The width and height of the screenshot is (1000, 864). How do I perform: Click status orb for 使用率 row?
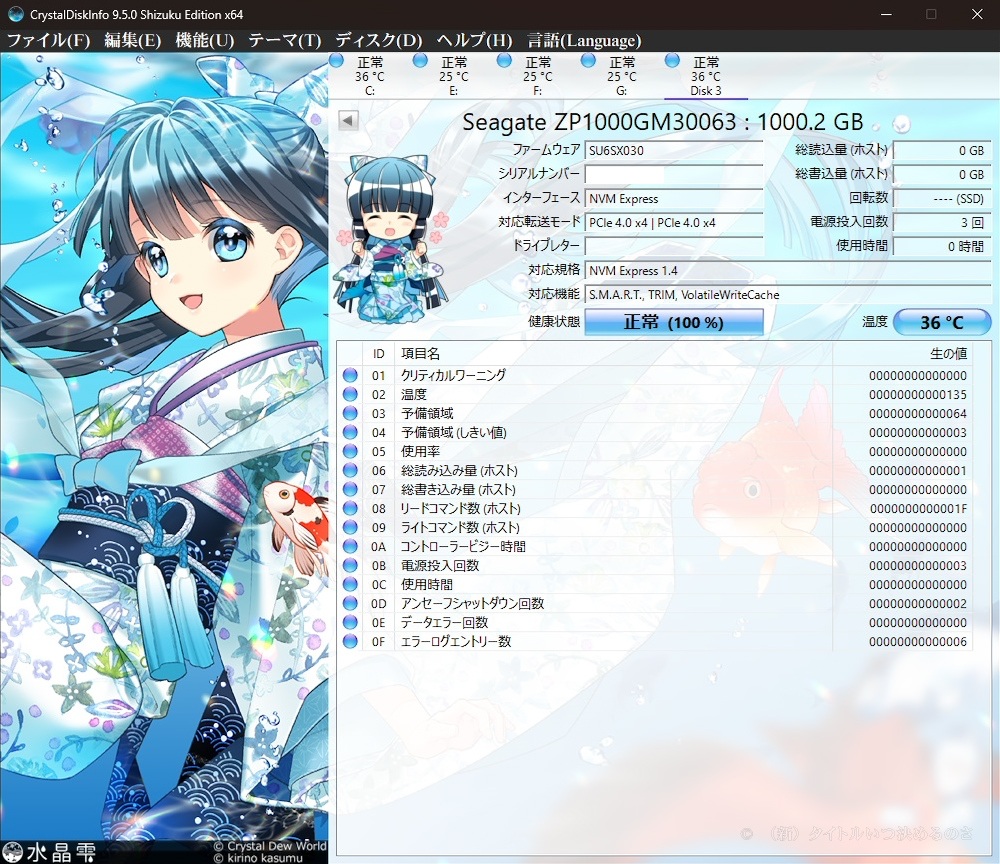point(350,451)
